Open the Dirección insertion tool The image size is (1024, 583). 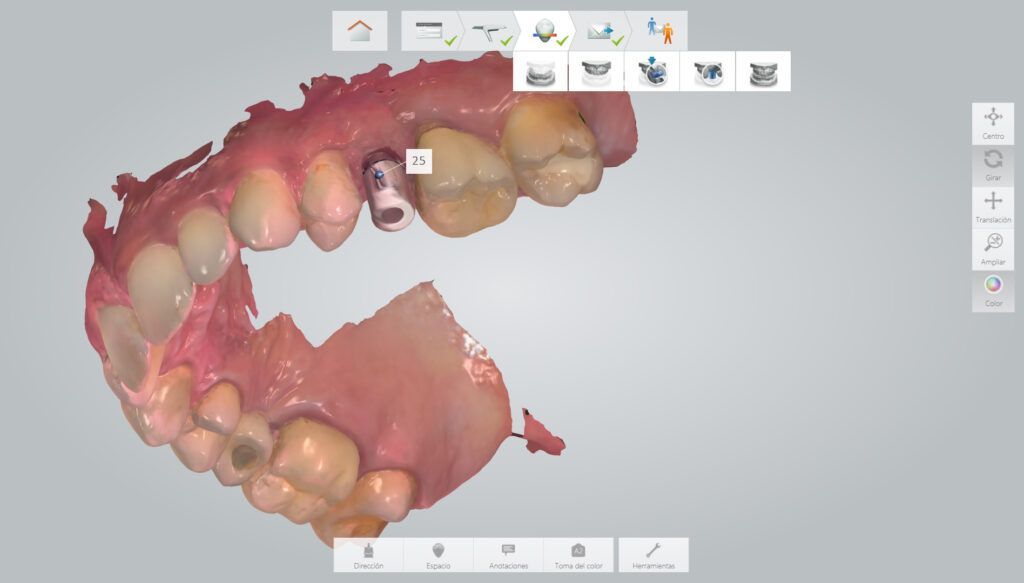click(x=368, y=555)
